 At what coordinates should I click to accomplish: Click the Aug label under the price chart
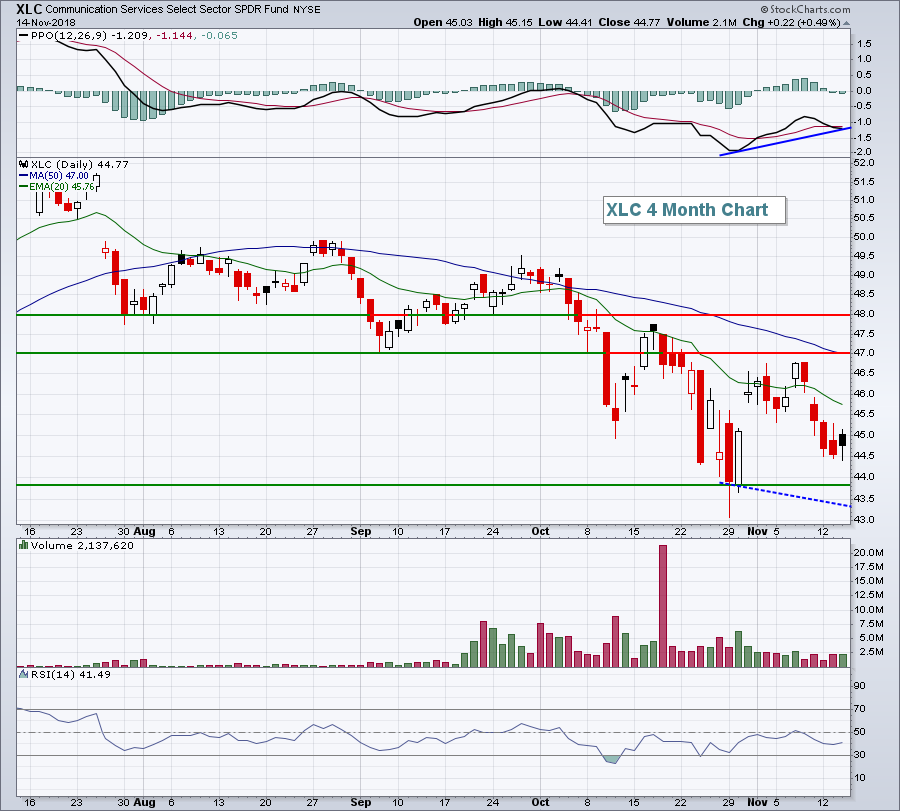click(144, 531)
